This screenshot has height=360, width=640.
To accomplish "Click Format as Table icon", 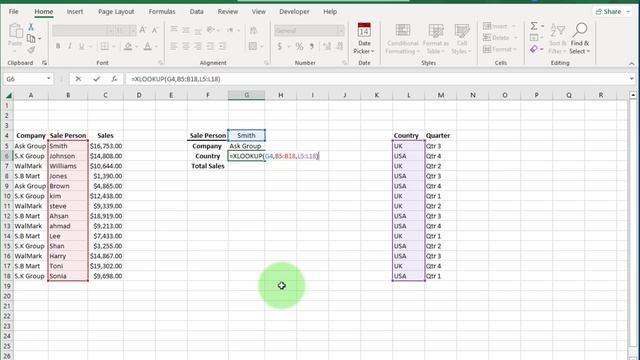I will pos(436,31).
